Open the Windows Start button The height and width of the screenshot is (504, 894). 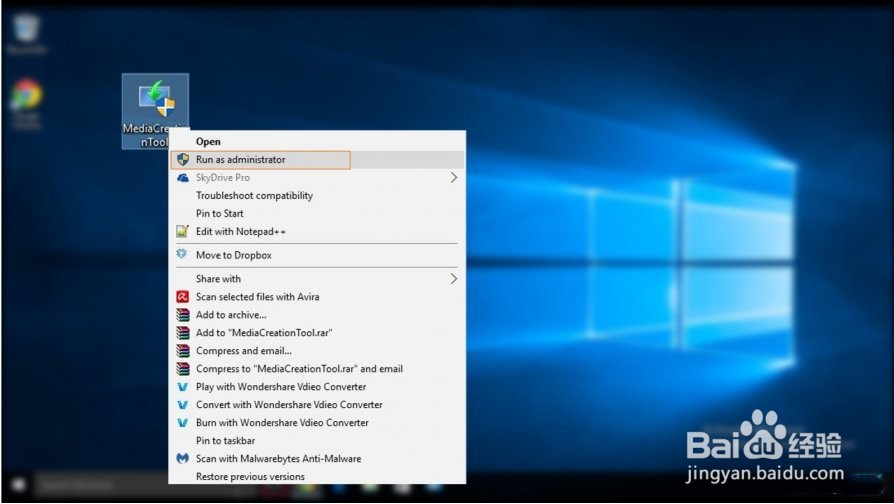coord(18,485)
